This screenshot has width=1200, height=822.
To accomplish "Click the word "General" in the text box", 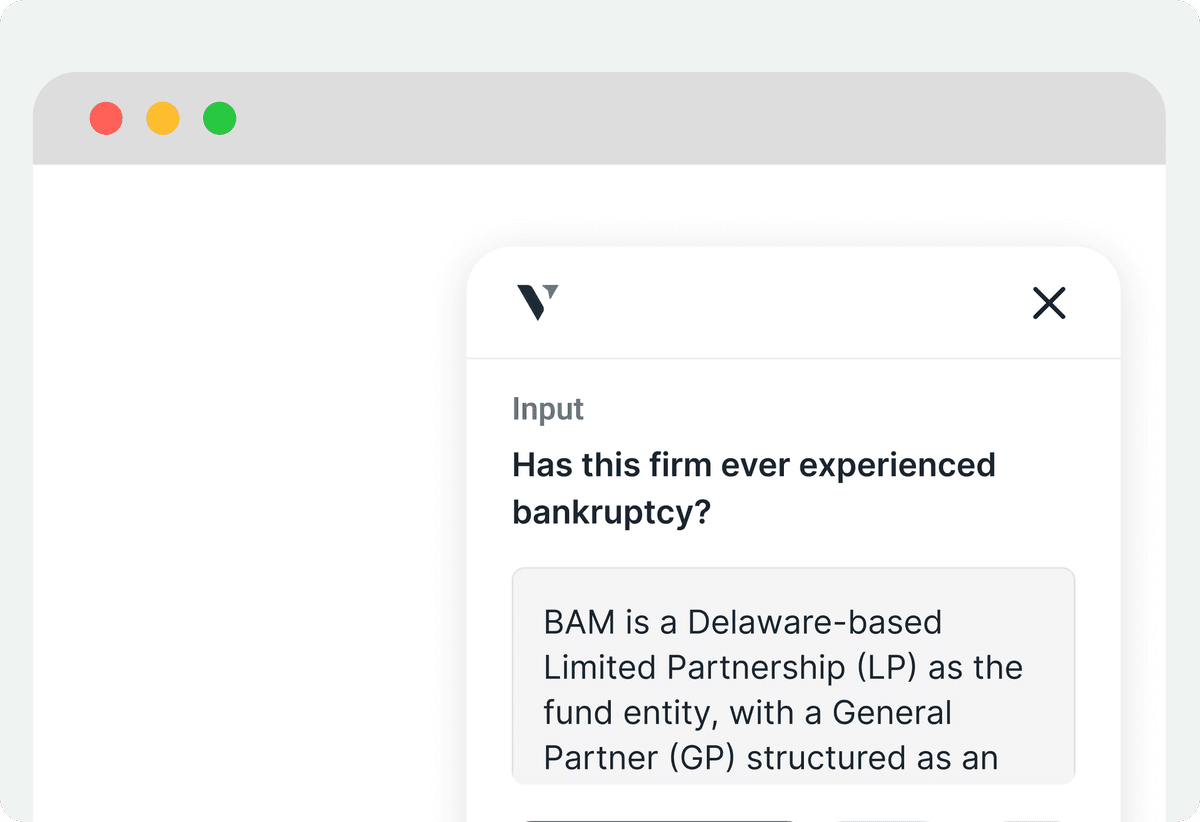I will click(892, 713).
